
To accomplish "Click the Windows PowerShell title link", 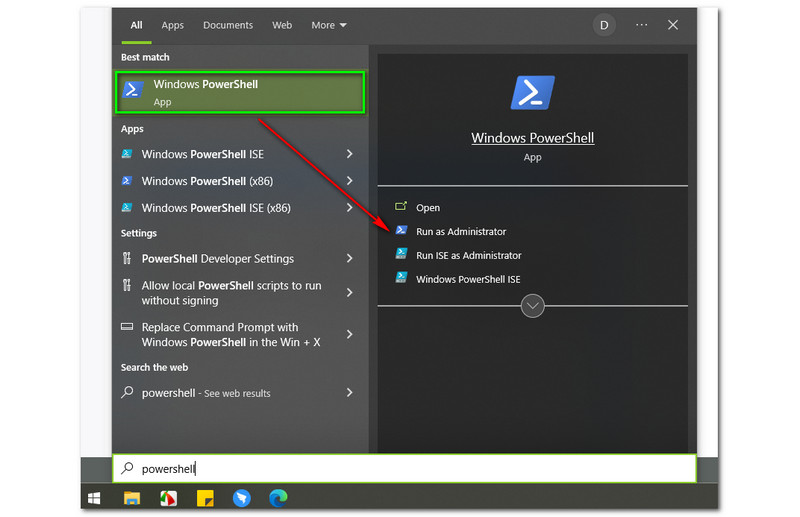I will point(532,138).
